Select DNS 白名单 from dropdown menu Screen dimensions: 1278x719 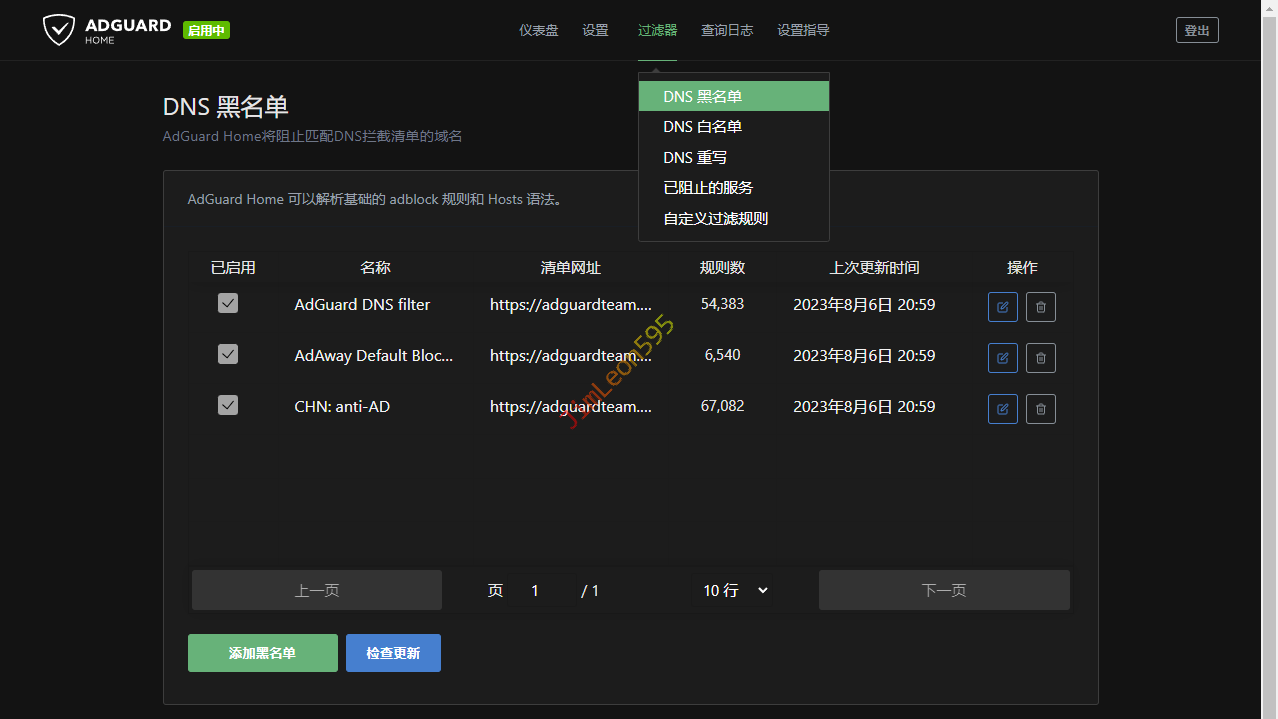point(702,127)
